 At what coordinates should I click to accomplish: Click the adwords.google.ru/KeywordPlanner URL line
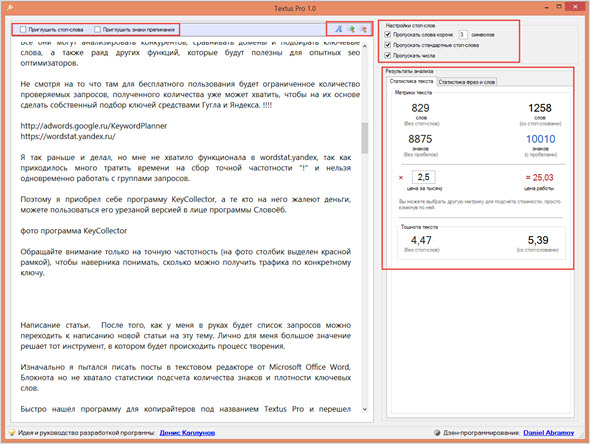tap(94, 126)
